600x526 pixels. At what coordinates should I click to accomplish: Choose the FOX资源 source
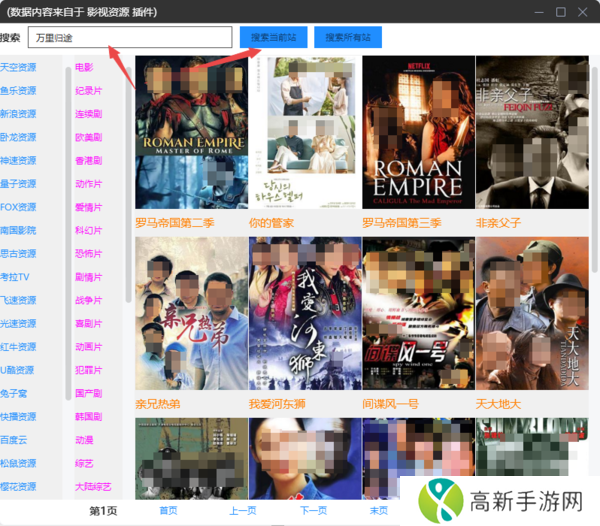click(18, 207)
